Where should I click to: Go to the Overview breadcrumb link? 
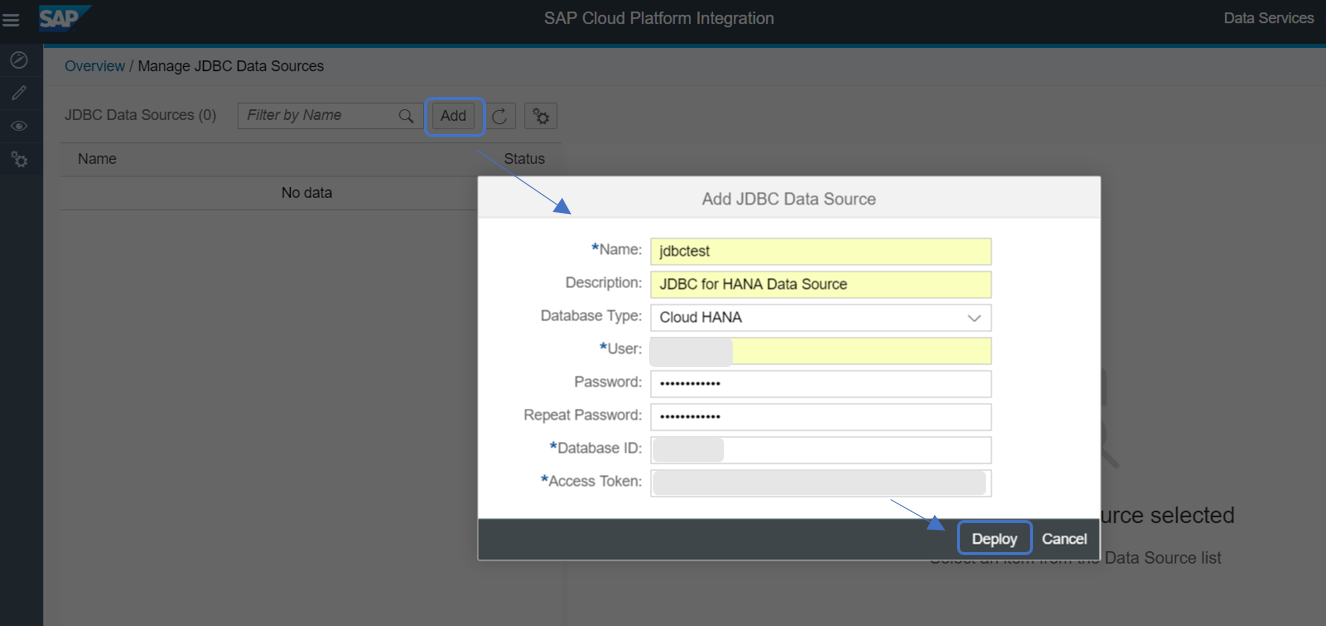pyautogui.click(x=95, y=66)
